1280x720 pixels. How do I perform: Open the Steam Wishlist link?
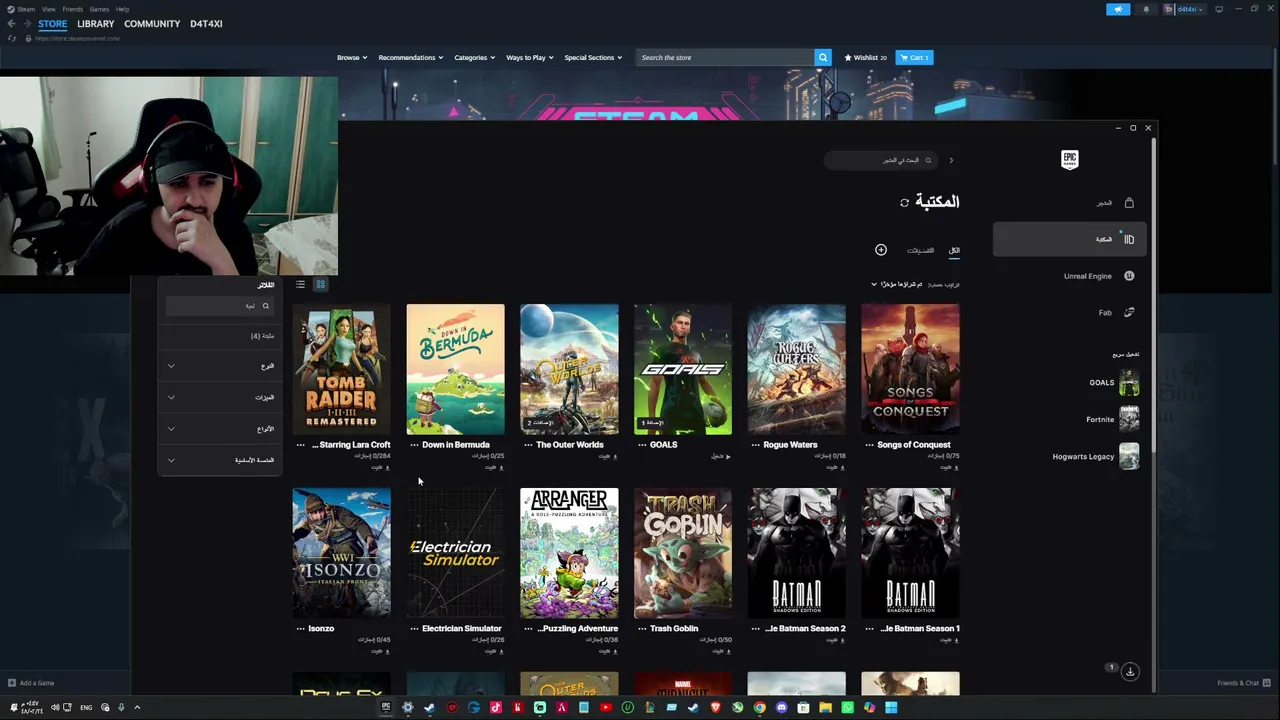click(866, 58)
